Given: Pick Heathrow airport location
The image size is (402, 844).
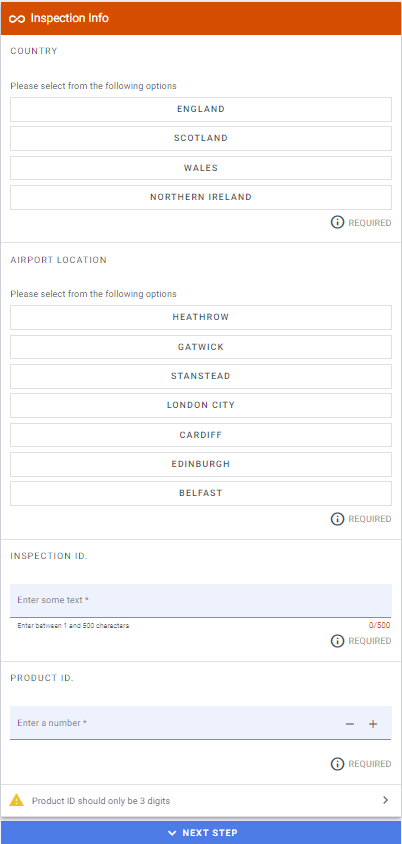Looking at the screenshot, I should point(201,318).
